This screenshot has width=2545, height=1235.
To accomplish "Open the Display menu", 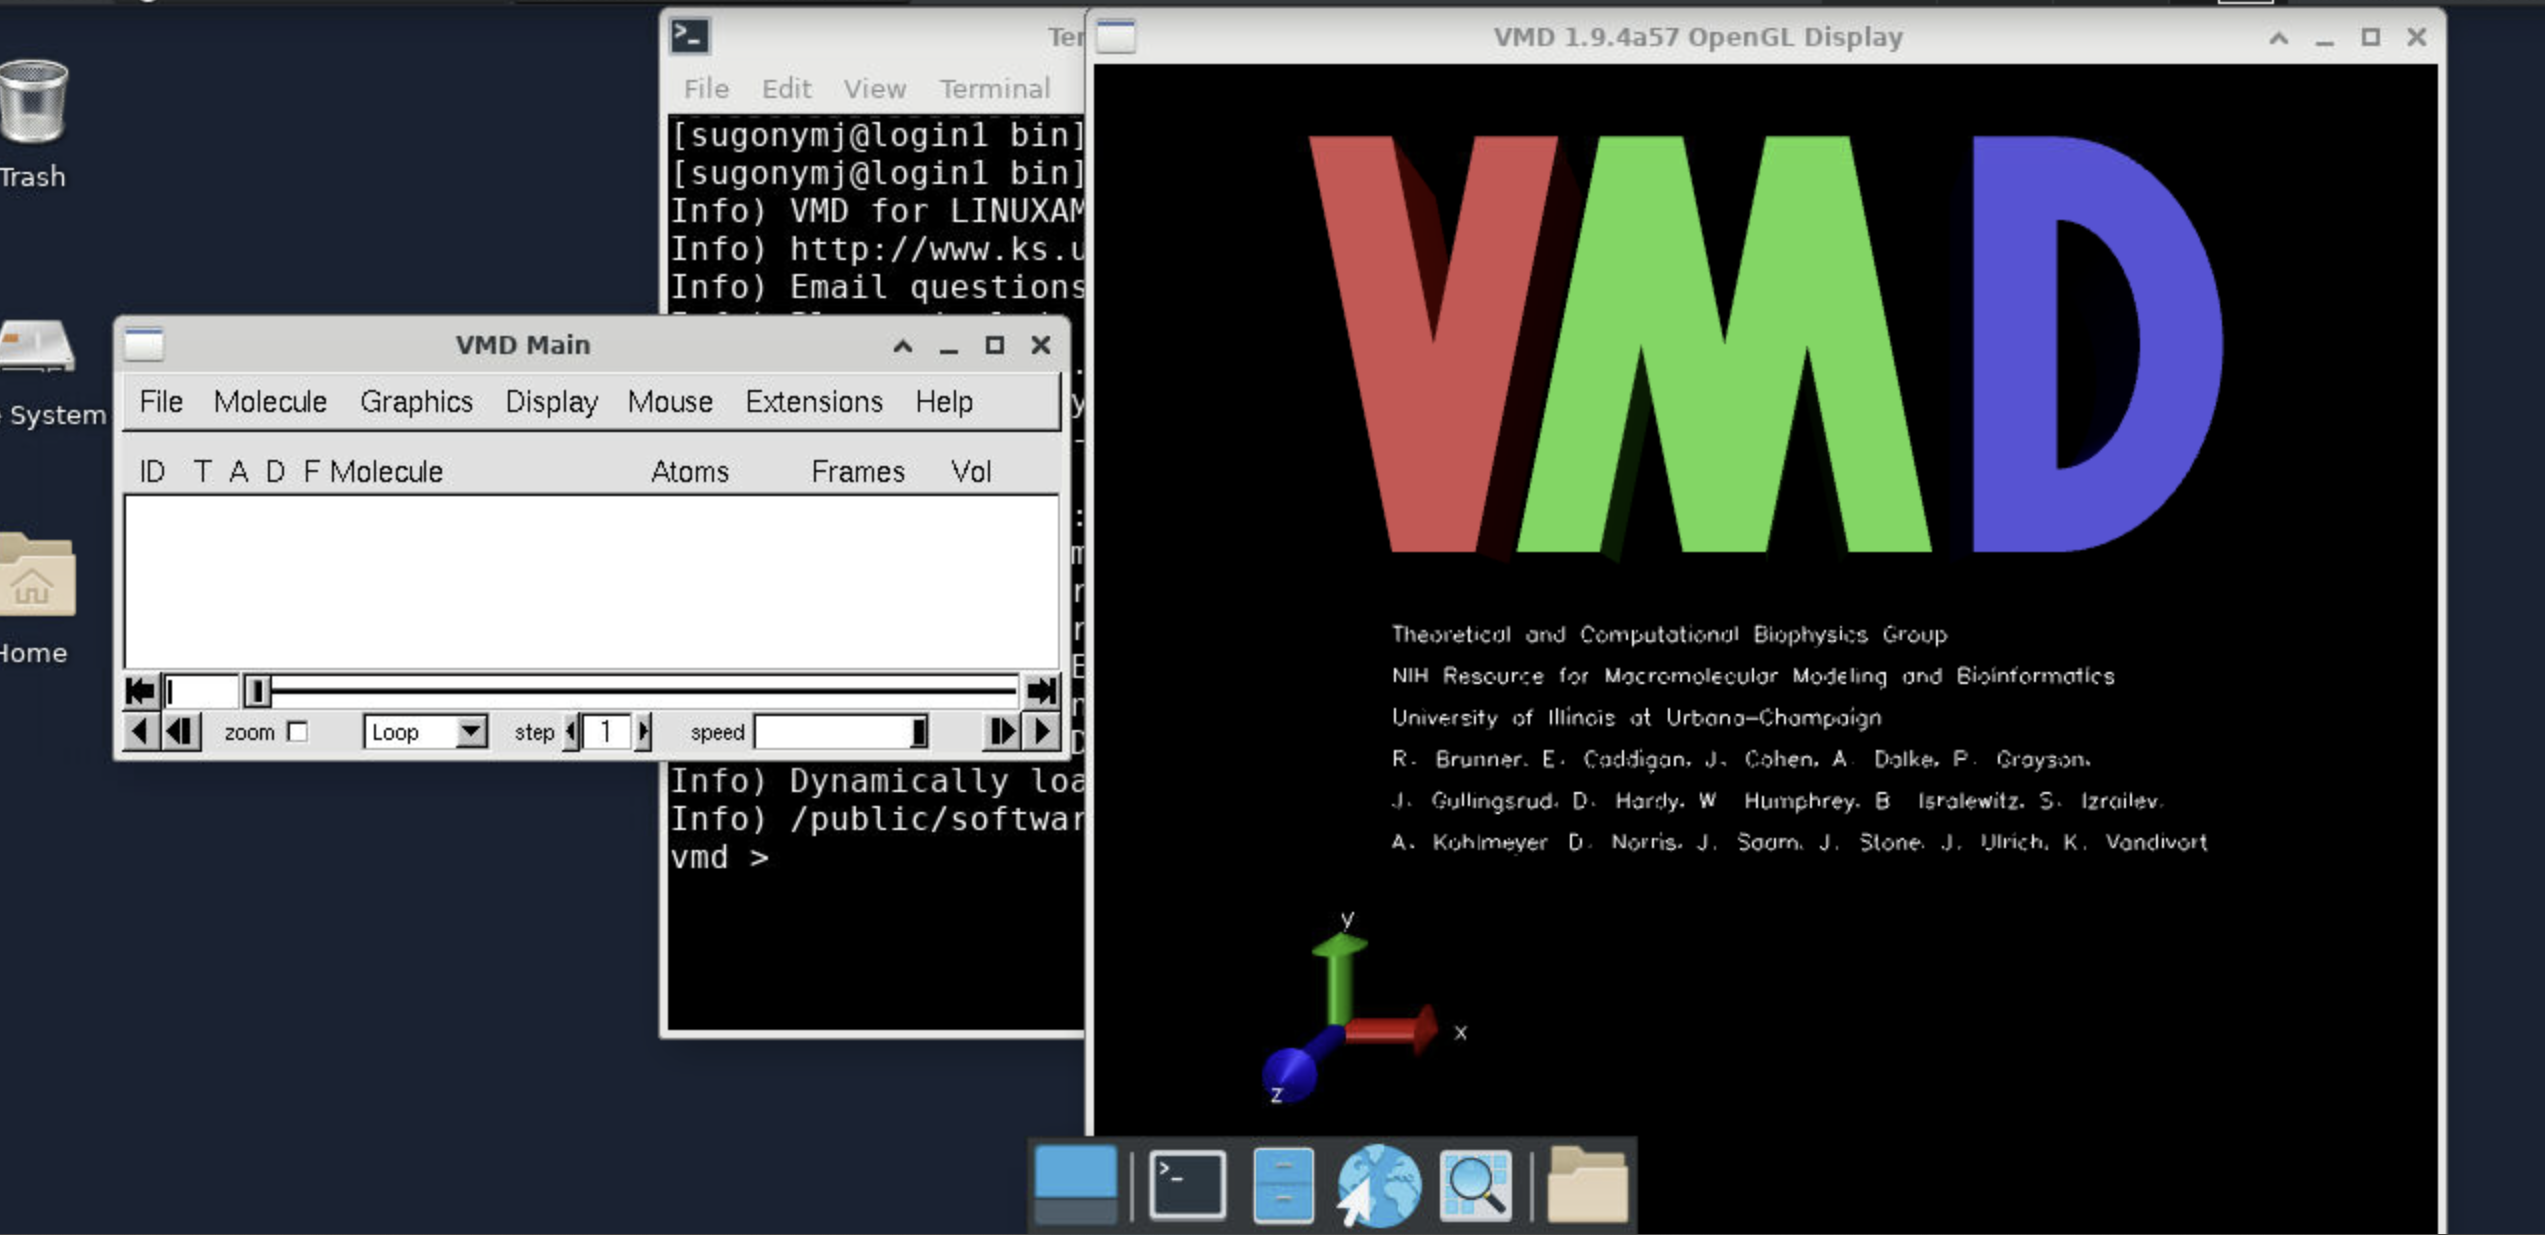I will (x=551, y=402).
